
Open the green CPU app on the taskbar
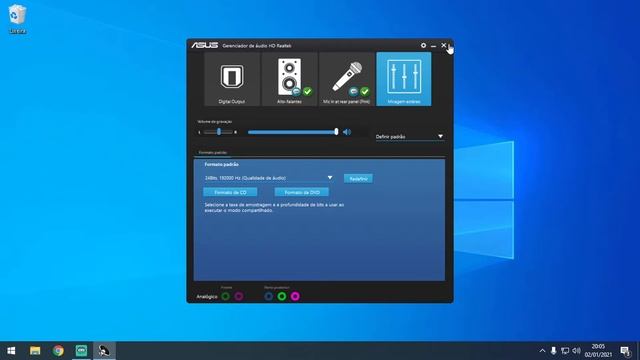(81, 351)
